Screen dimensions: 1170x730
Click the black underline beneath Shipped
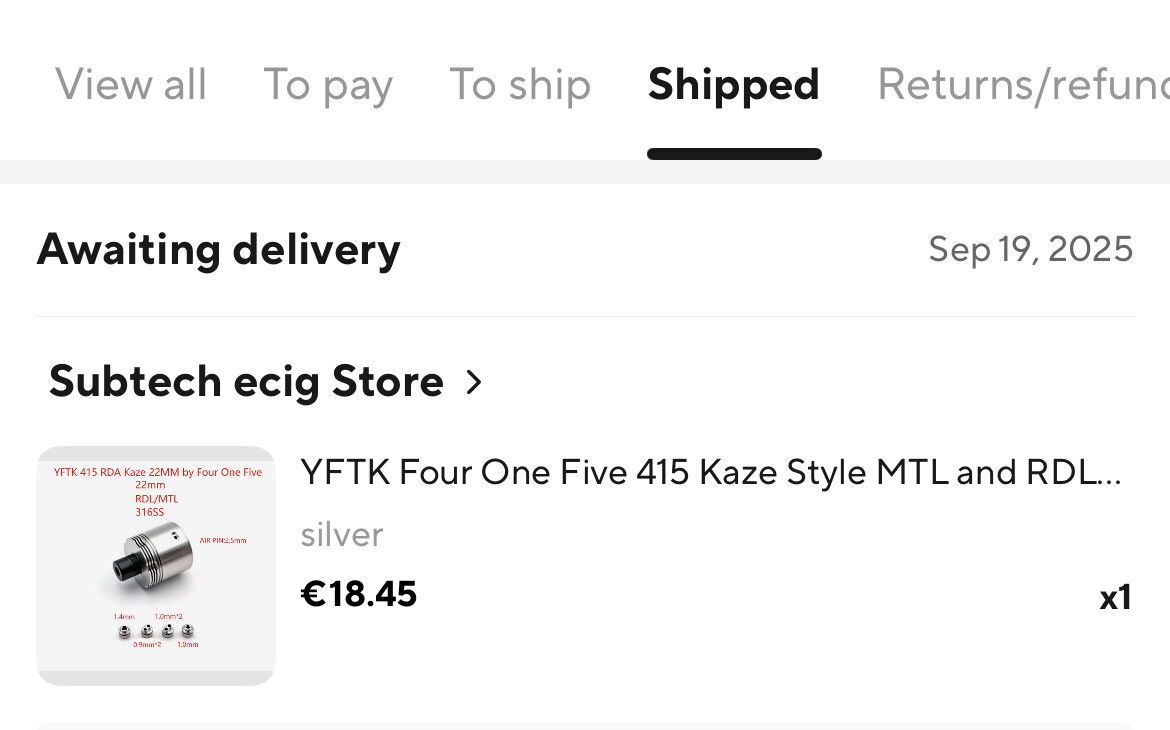tap(734, 154)
